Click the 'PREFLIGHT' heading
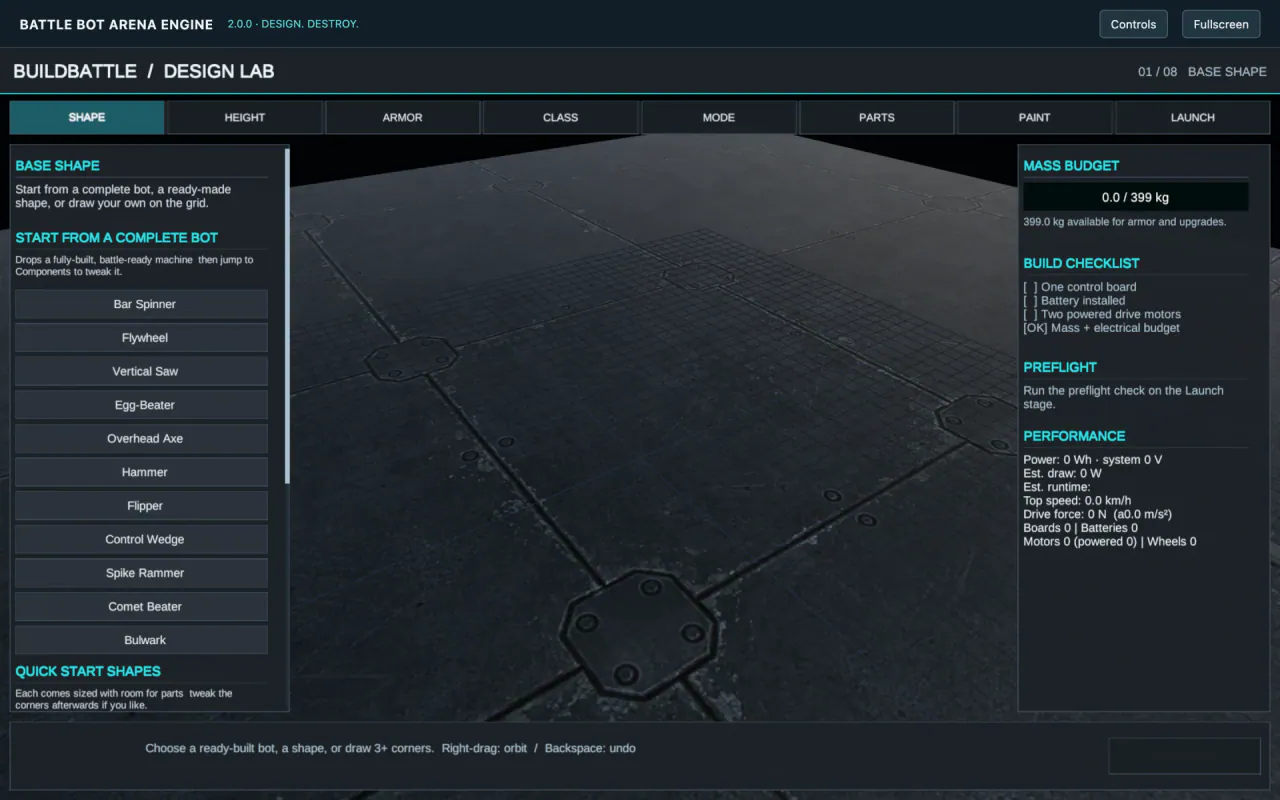 tap(1060, 367)
